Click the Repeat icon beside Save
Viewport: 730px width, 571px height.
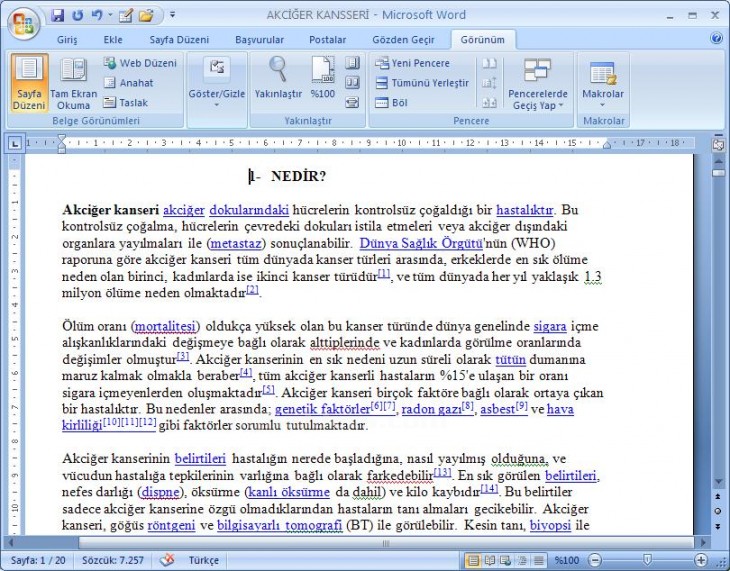coord(77,15)
